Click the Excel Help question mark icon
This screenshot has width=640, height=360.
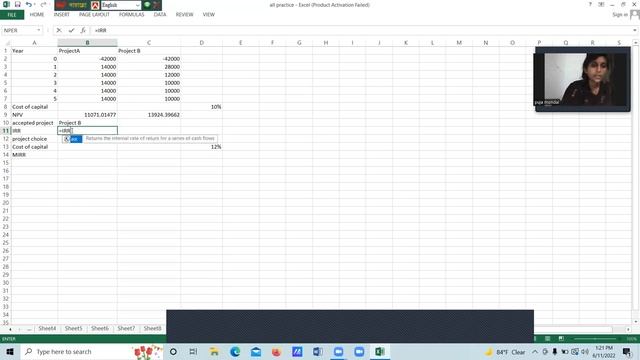click(590, 4)
